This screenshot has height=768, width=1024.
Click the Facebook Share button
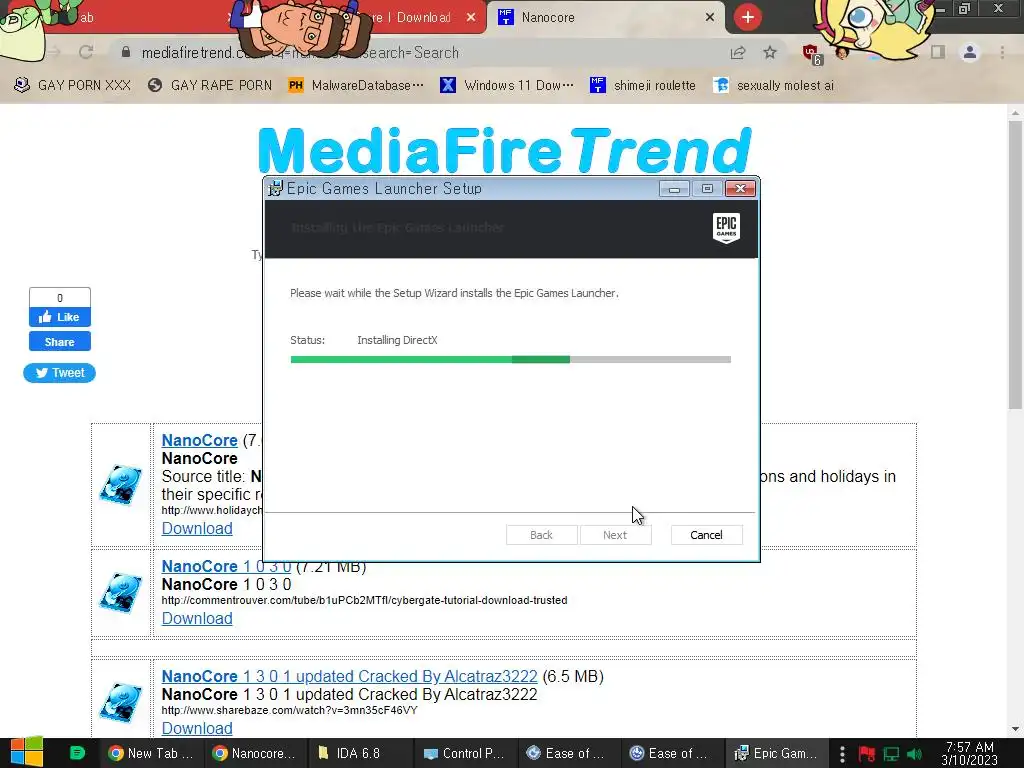[59, 342]
